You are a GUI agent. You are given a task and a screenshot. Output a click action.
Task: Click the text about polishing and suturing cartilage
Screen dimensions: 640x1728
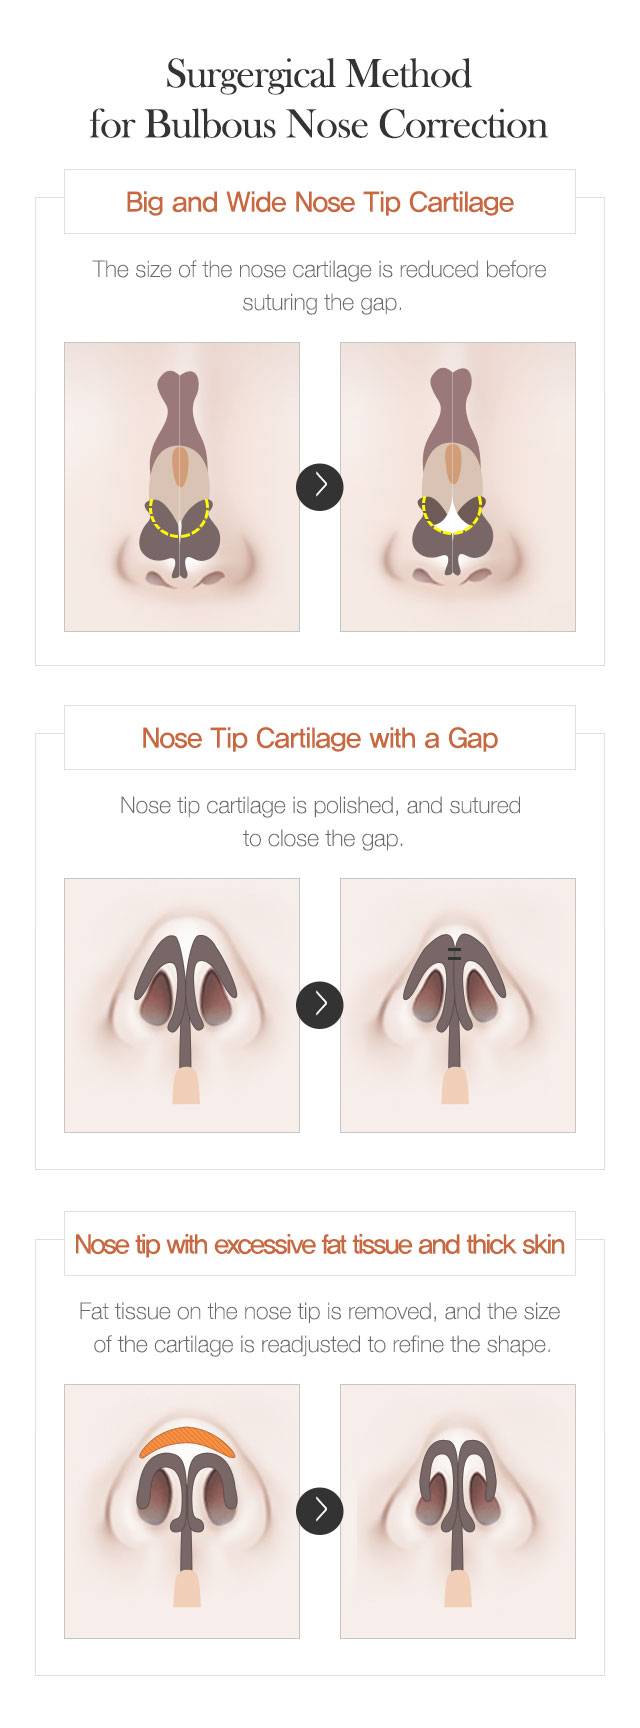[321, 822]
